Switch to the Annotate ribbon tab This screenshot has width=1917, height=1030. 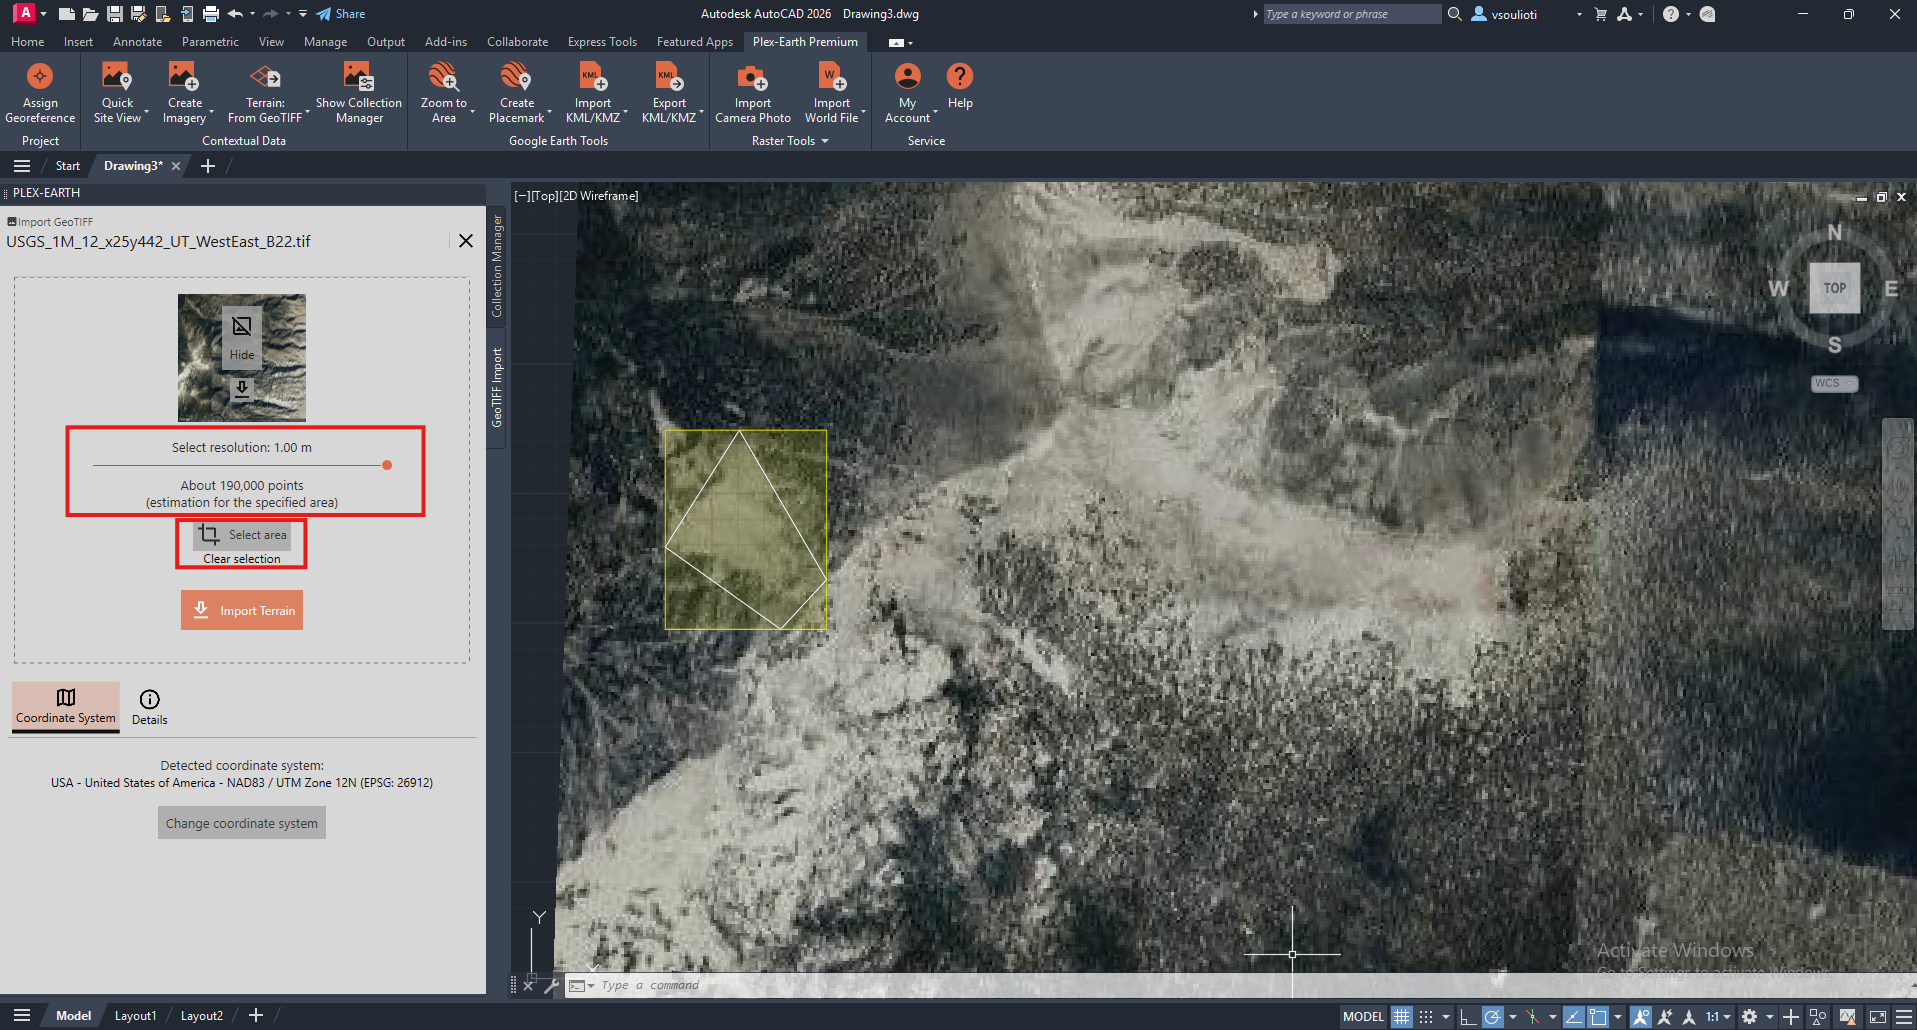pos(137,42)
